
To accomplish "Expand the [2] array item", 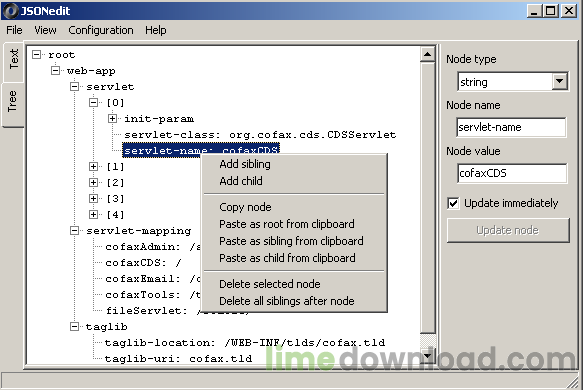I will coord(93,183).
